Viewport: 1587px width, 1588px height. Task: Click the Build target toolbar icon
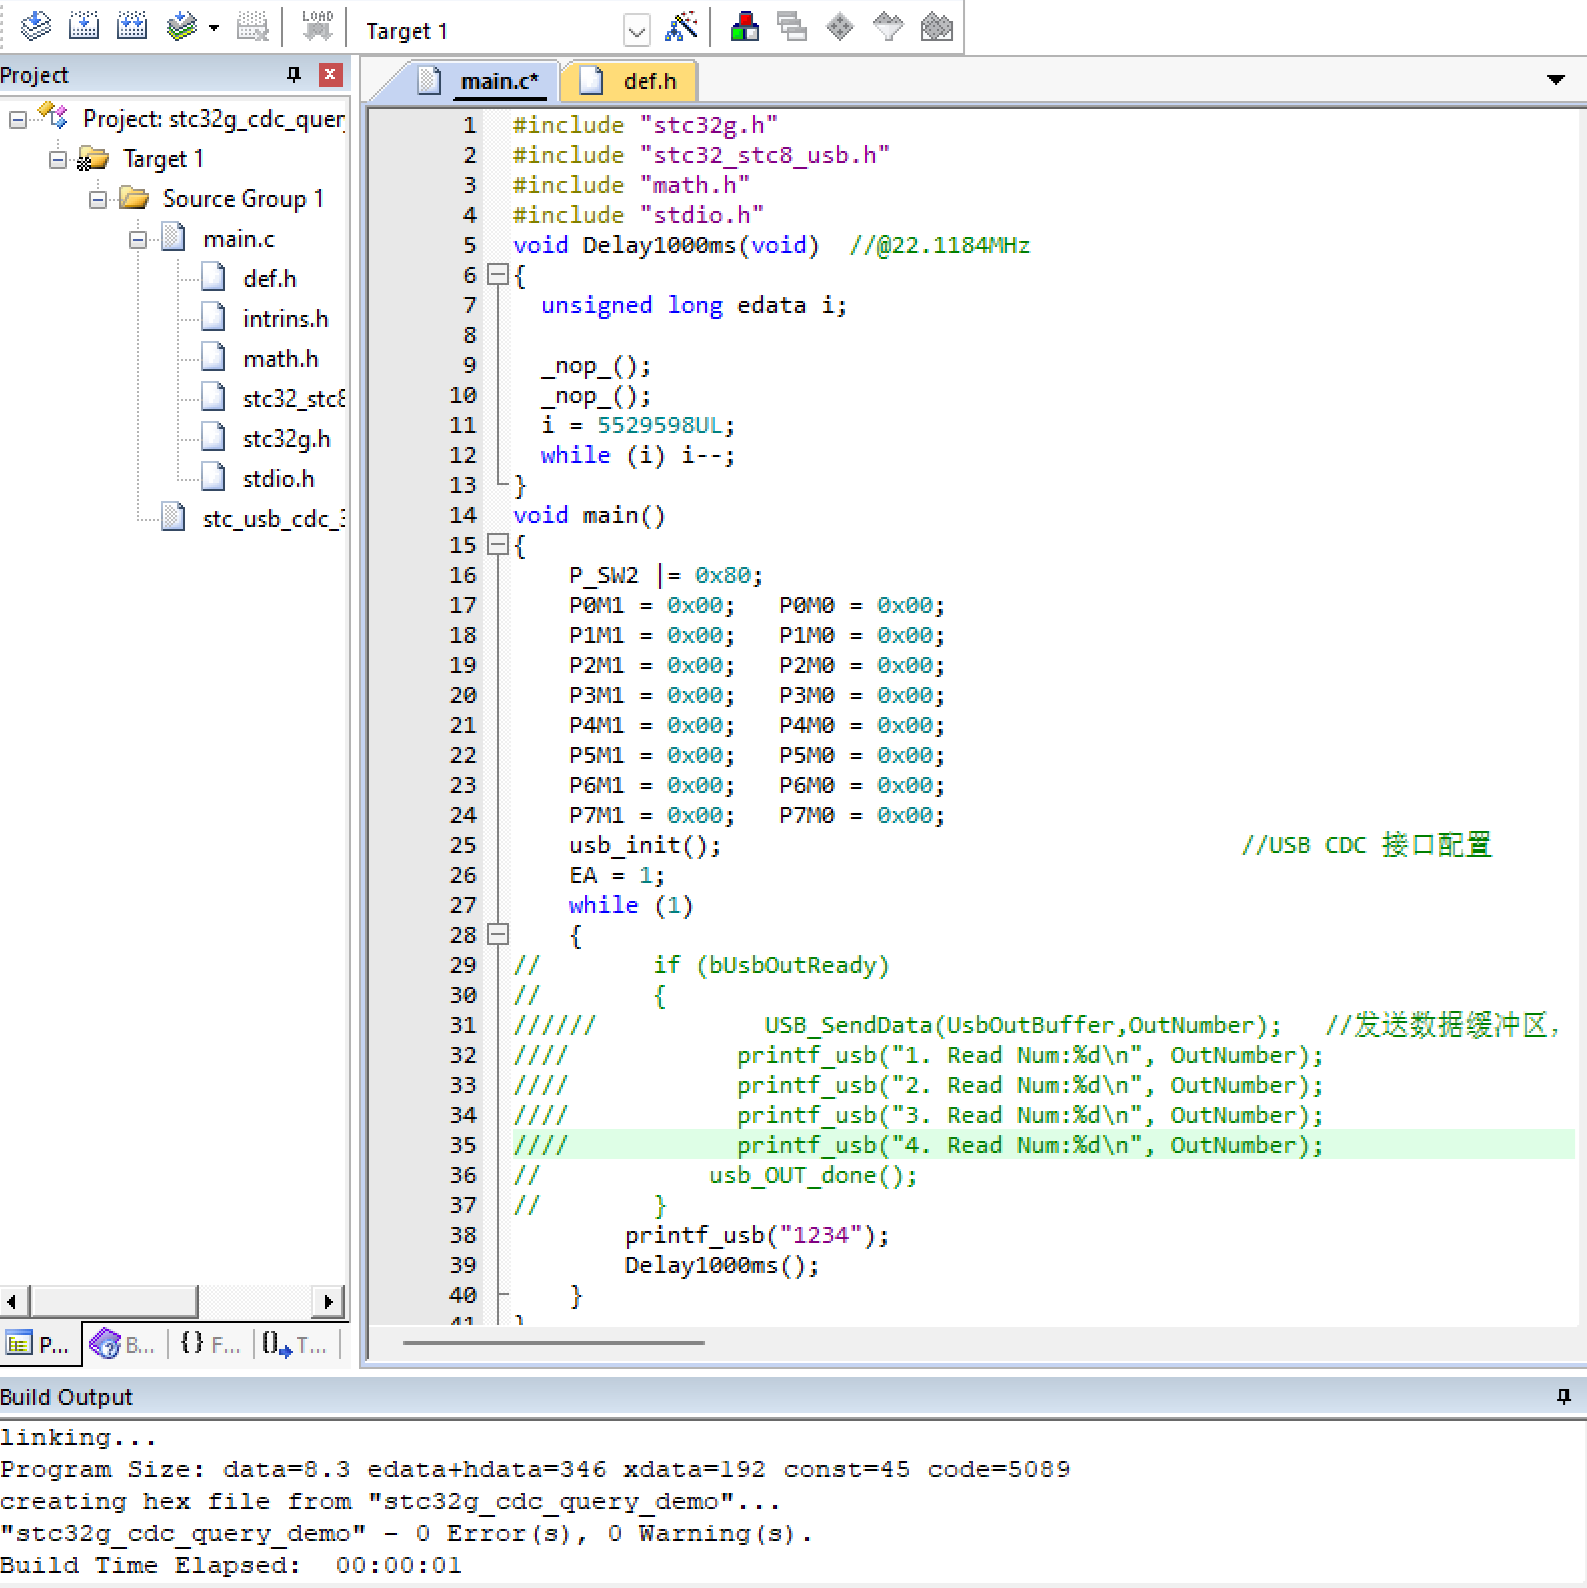click(84, 26)
